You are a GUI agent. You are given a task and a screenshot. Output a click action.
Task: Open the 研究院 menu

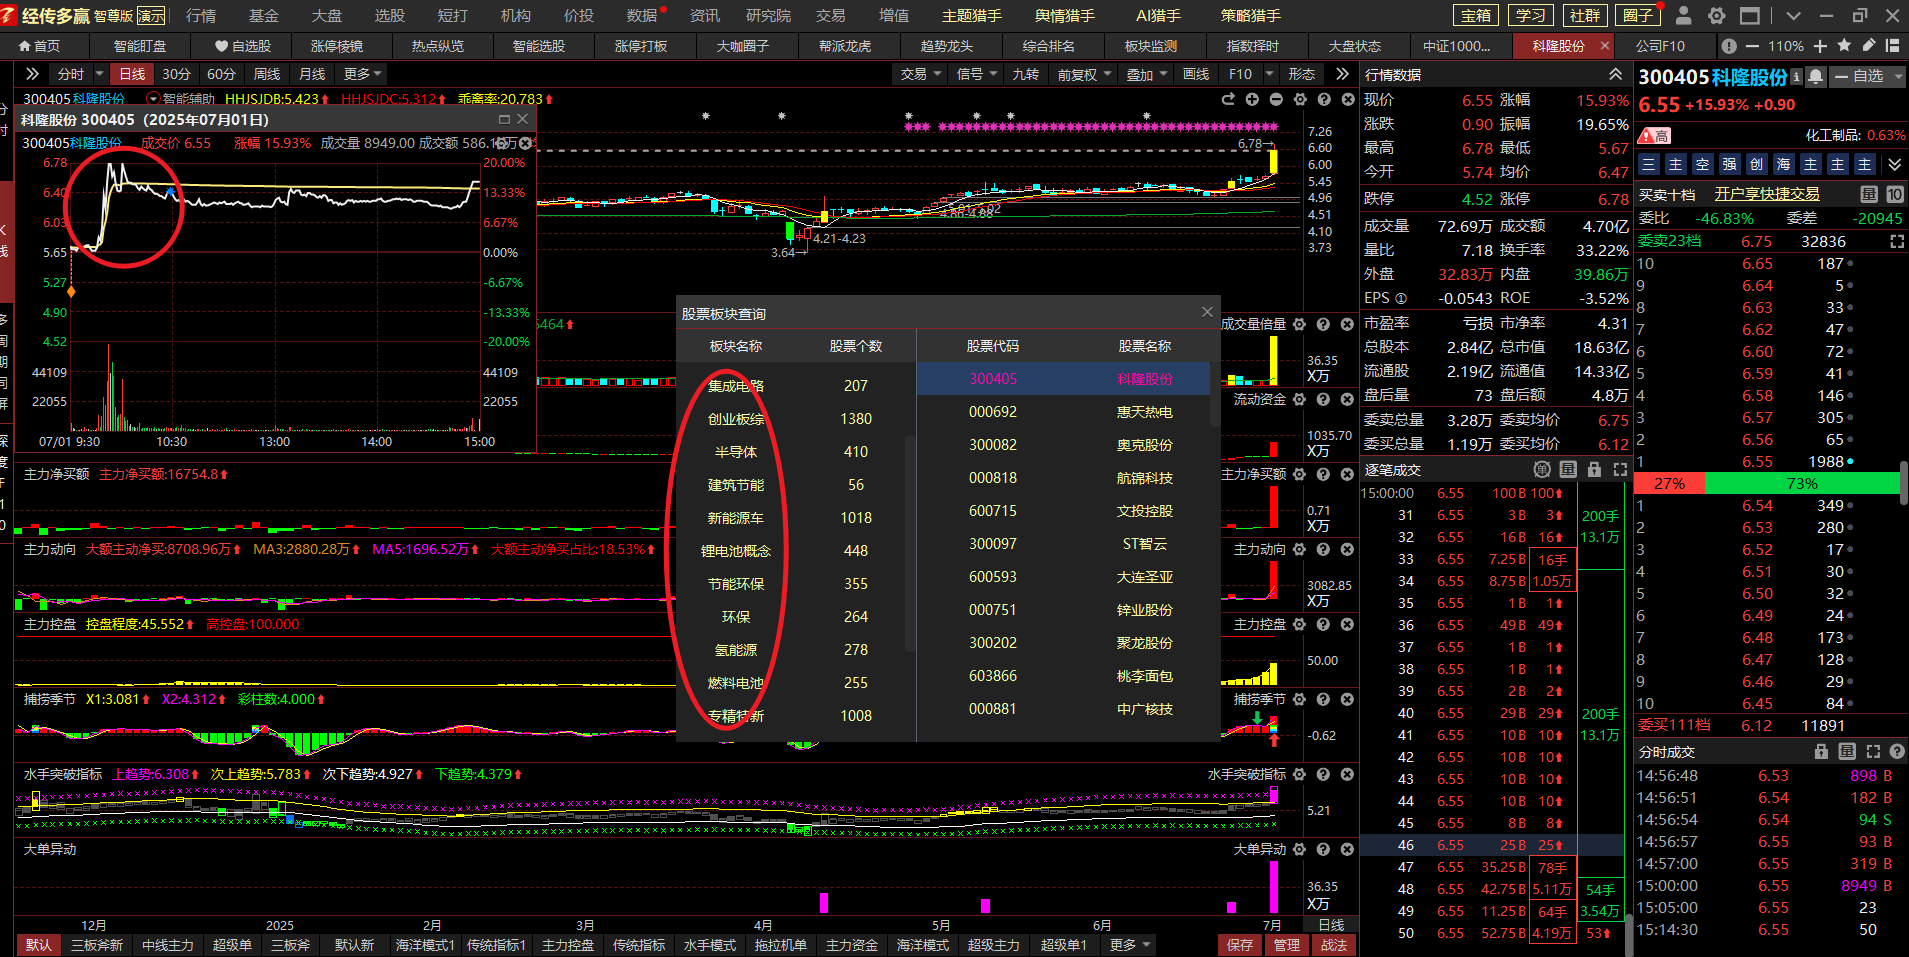(767, 15)
